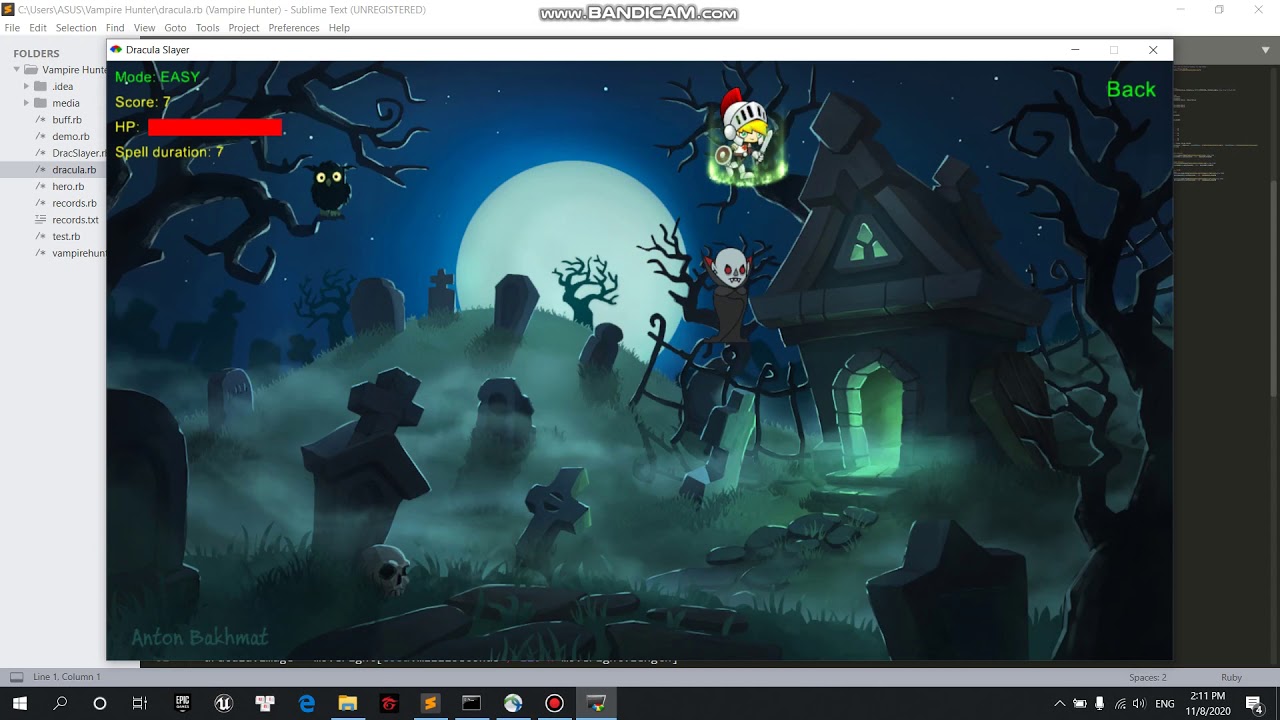The width and height of the screenshot is (1280, 720).
Task: Open records.txt in the sidebar
Action: [75, 220]
